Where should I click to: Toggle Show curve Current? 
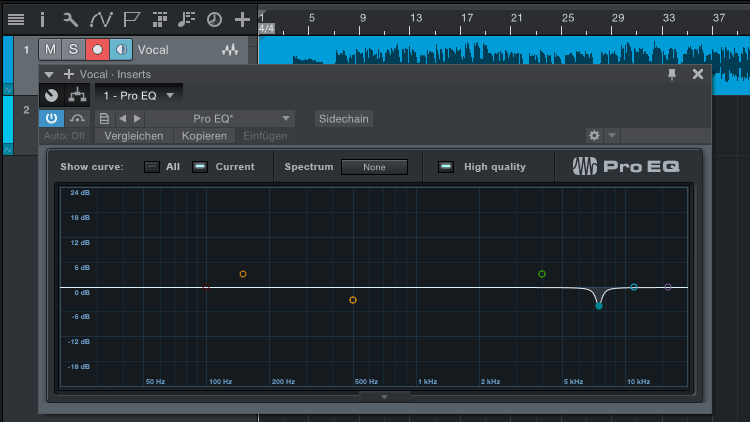click(200, 167)
